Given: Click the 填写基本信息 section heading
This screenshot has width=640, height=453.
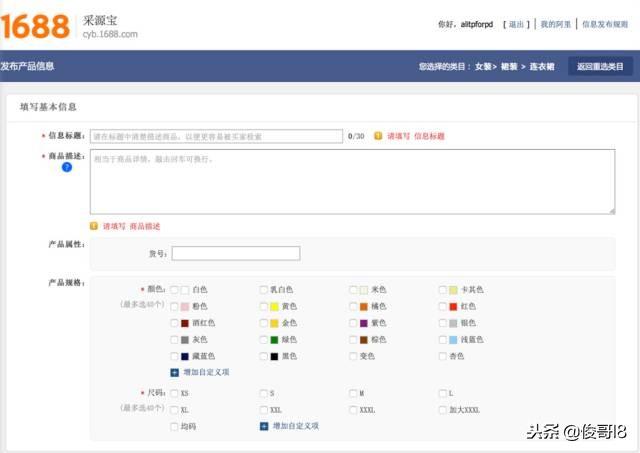Looking at the screenshot, I should [x=48, y=107].
